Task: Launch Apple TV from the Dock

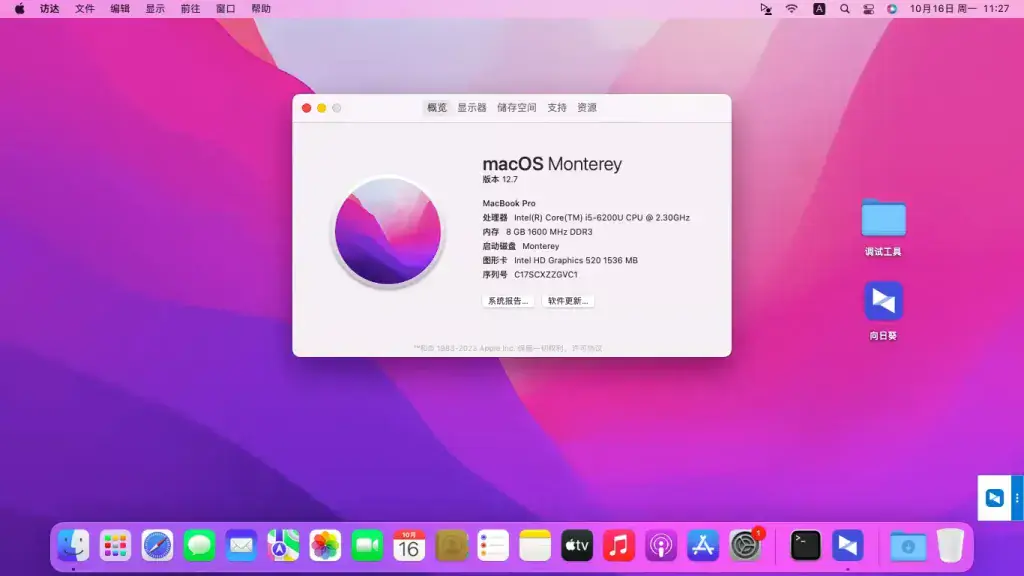Action: (x=577, y=545)
